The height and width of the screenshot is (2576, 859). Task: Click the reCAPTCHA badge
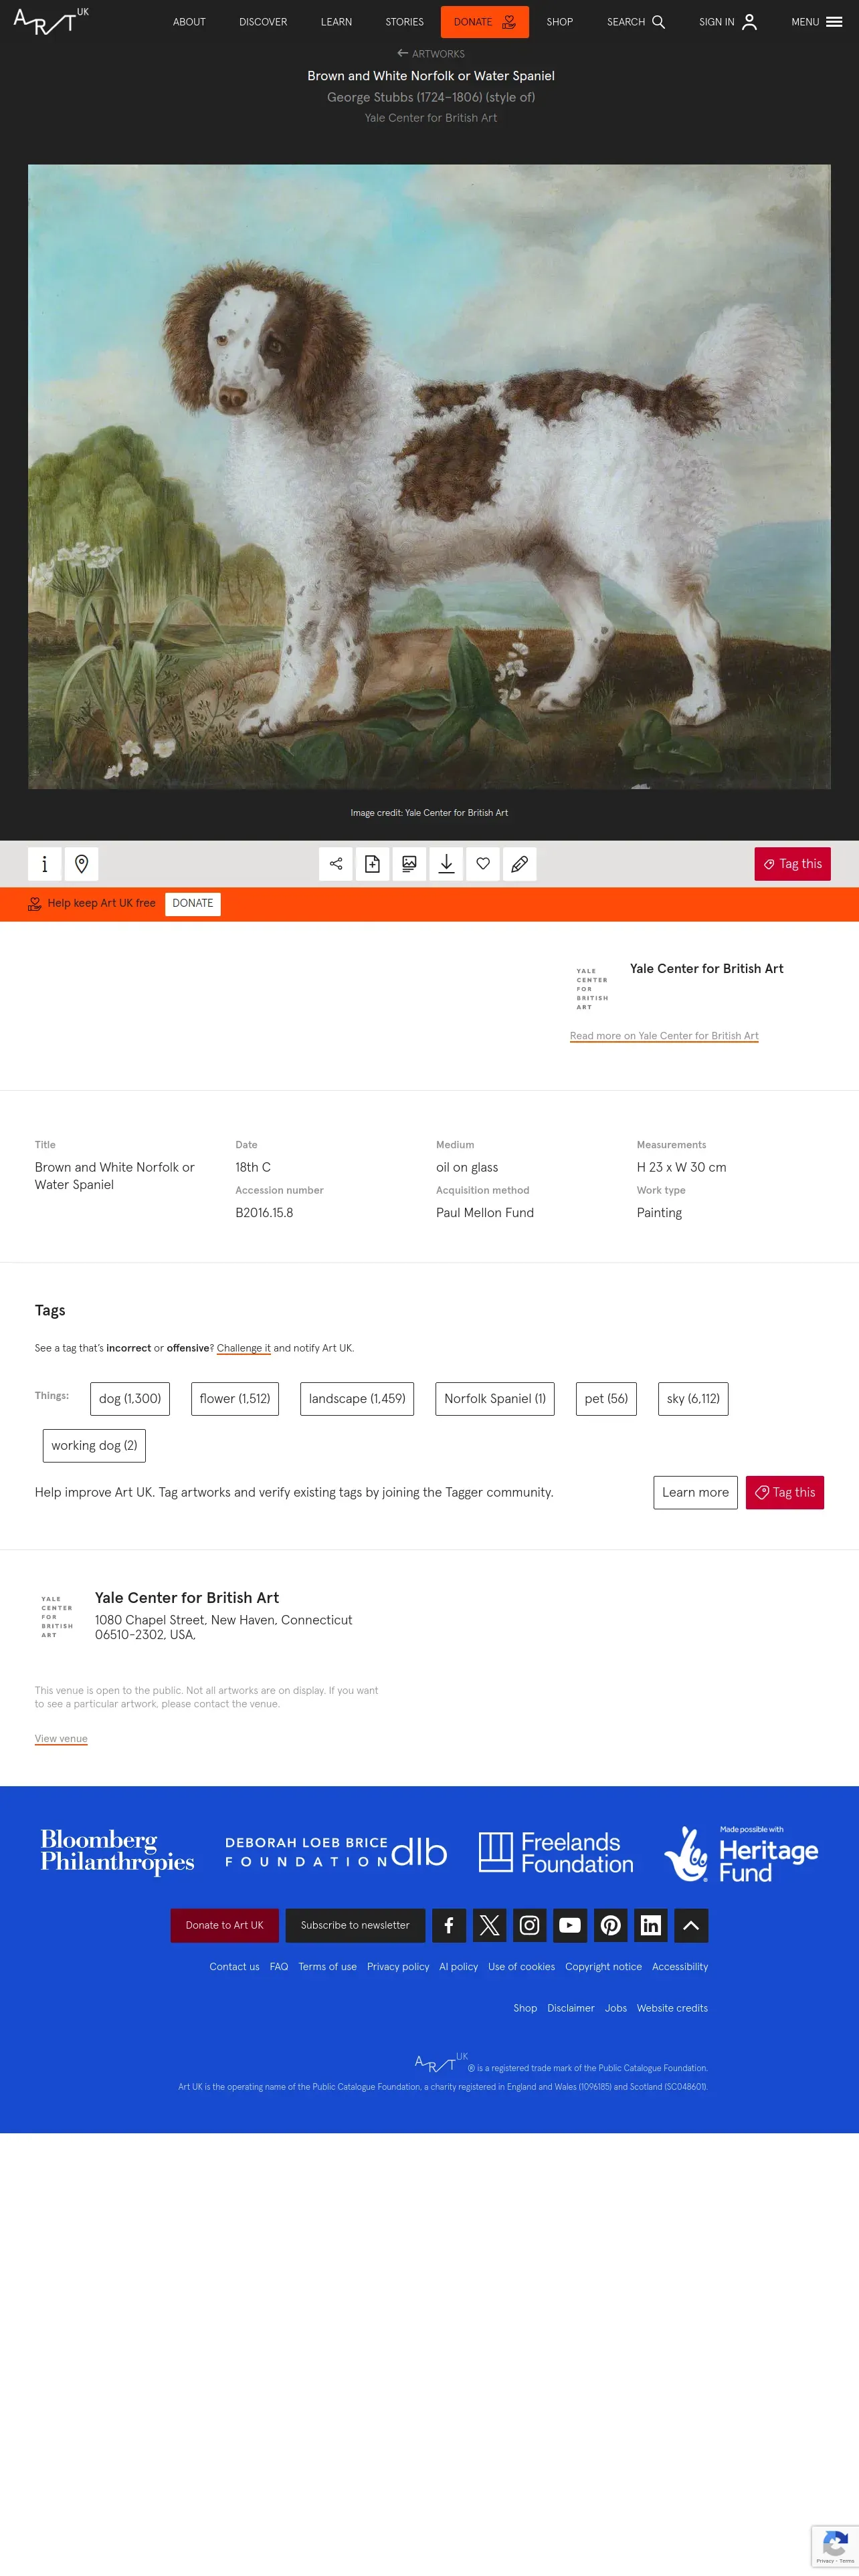point(835,2546)
